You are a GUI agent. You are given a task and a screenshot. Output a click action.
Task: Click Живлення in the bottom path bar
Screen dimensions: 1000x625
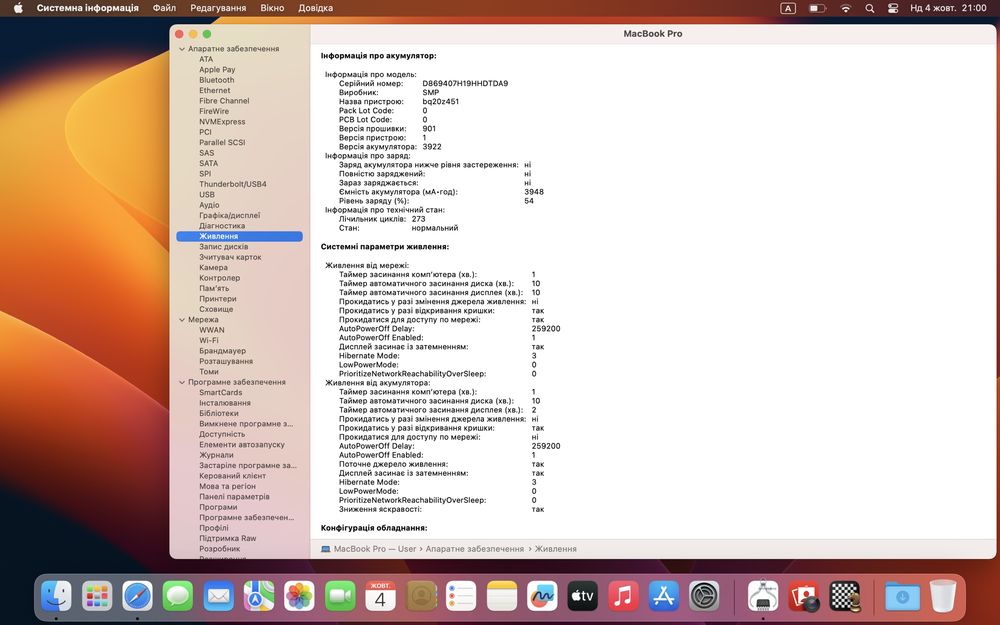555,548
